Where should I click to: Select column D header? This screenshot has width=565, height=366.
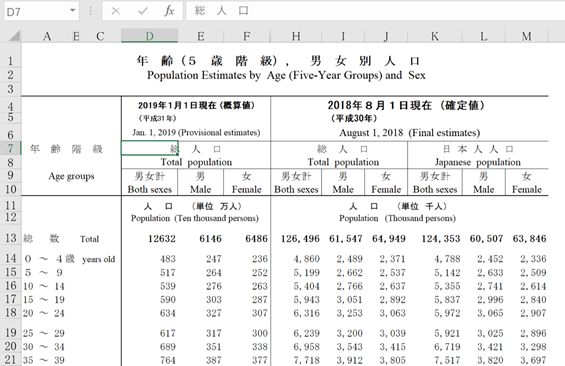coord(150,36)
